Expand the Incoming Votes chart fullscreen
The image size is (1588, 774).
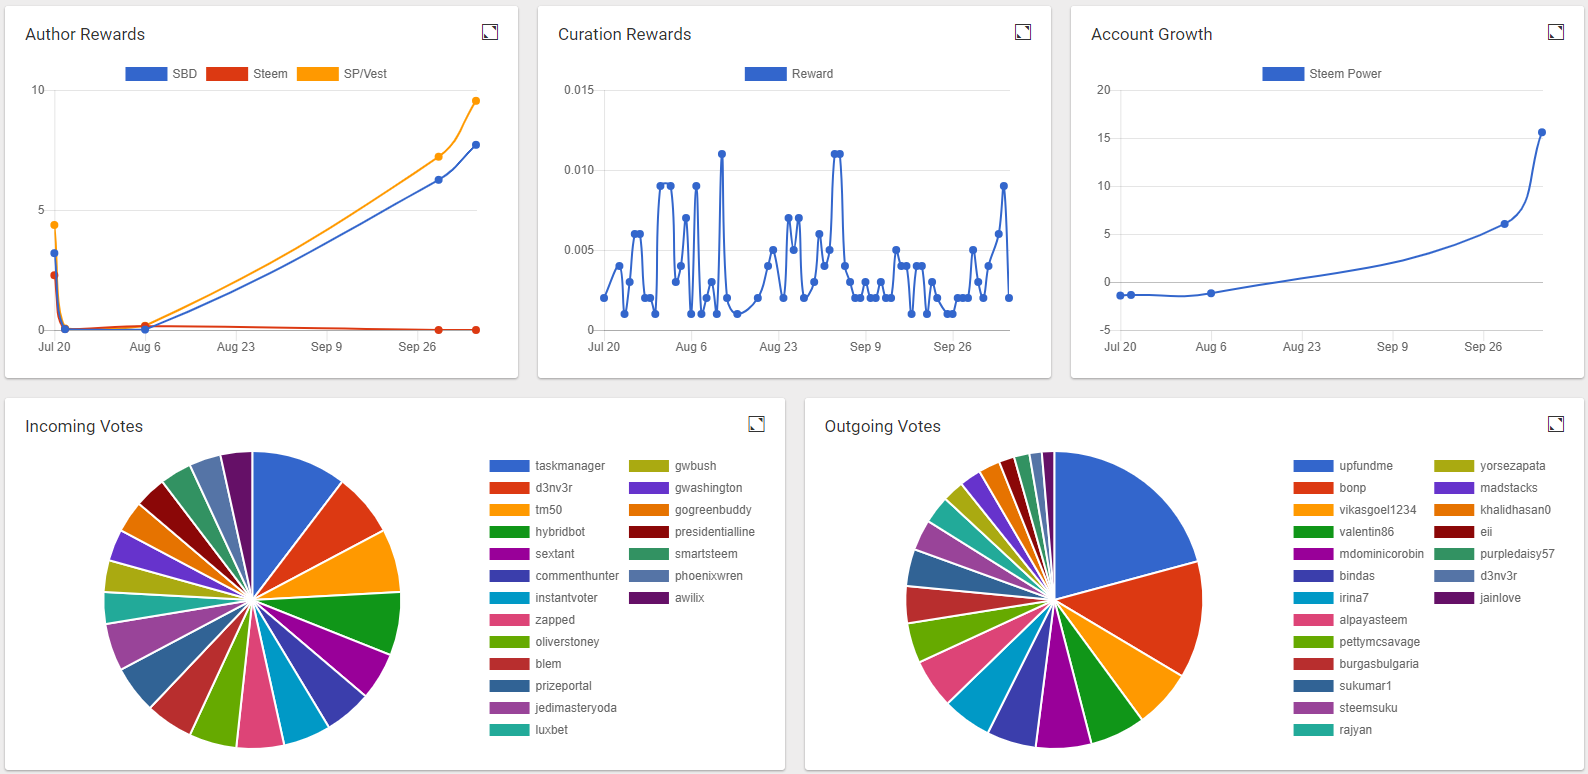point(757,424)
